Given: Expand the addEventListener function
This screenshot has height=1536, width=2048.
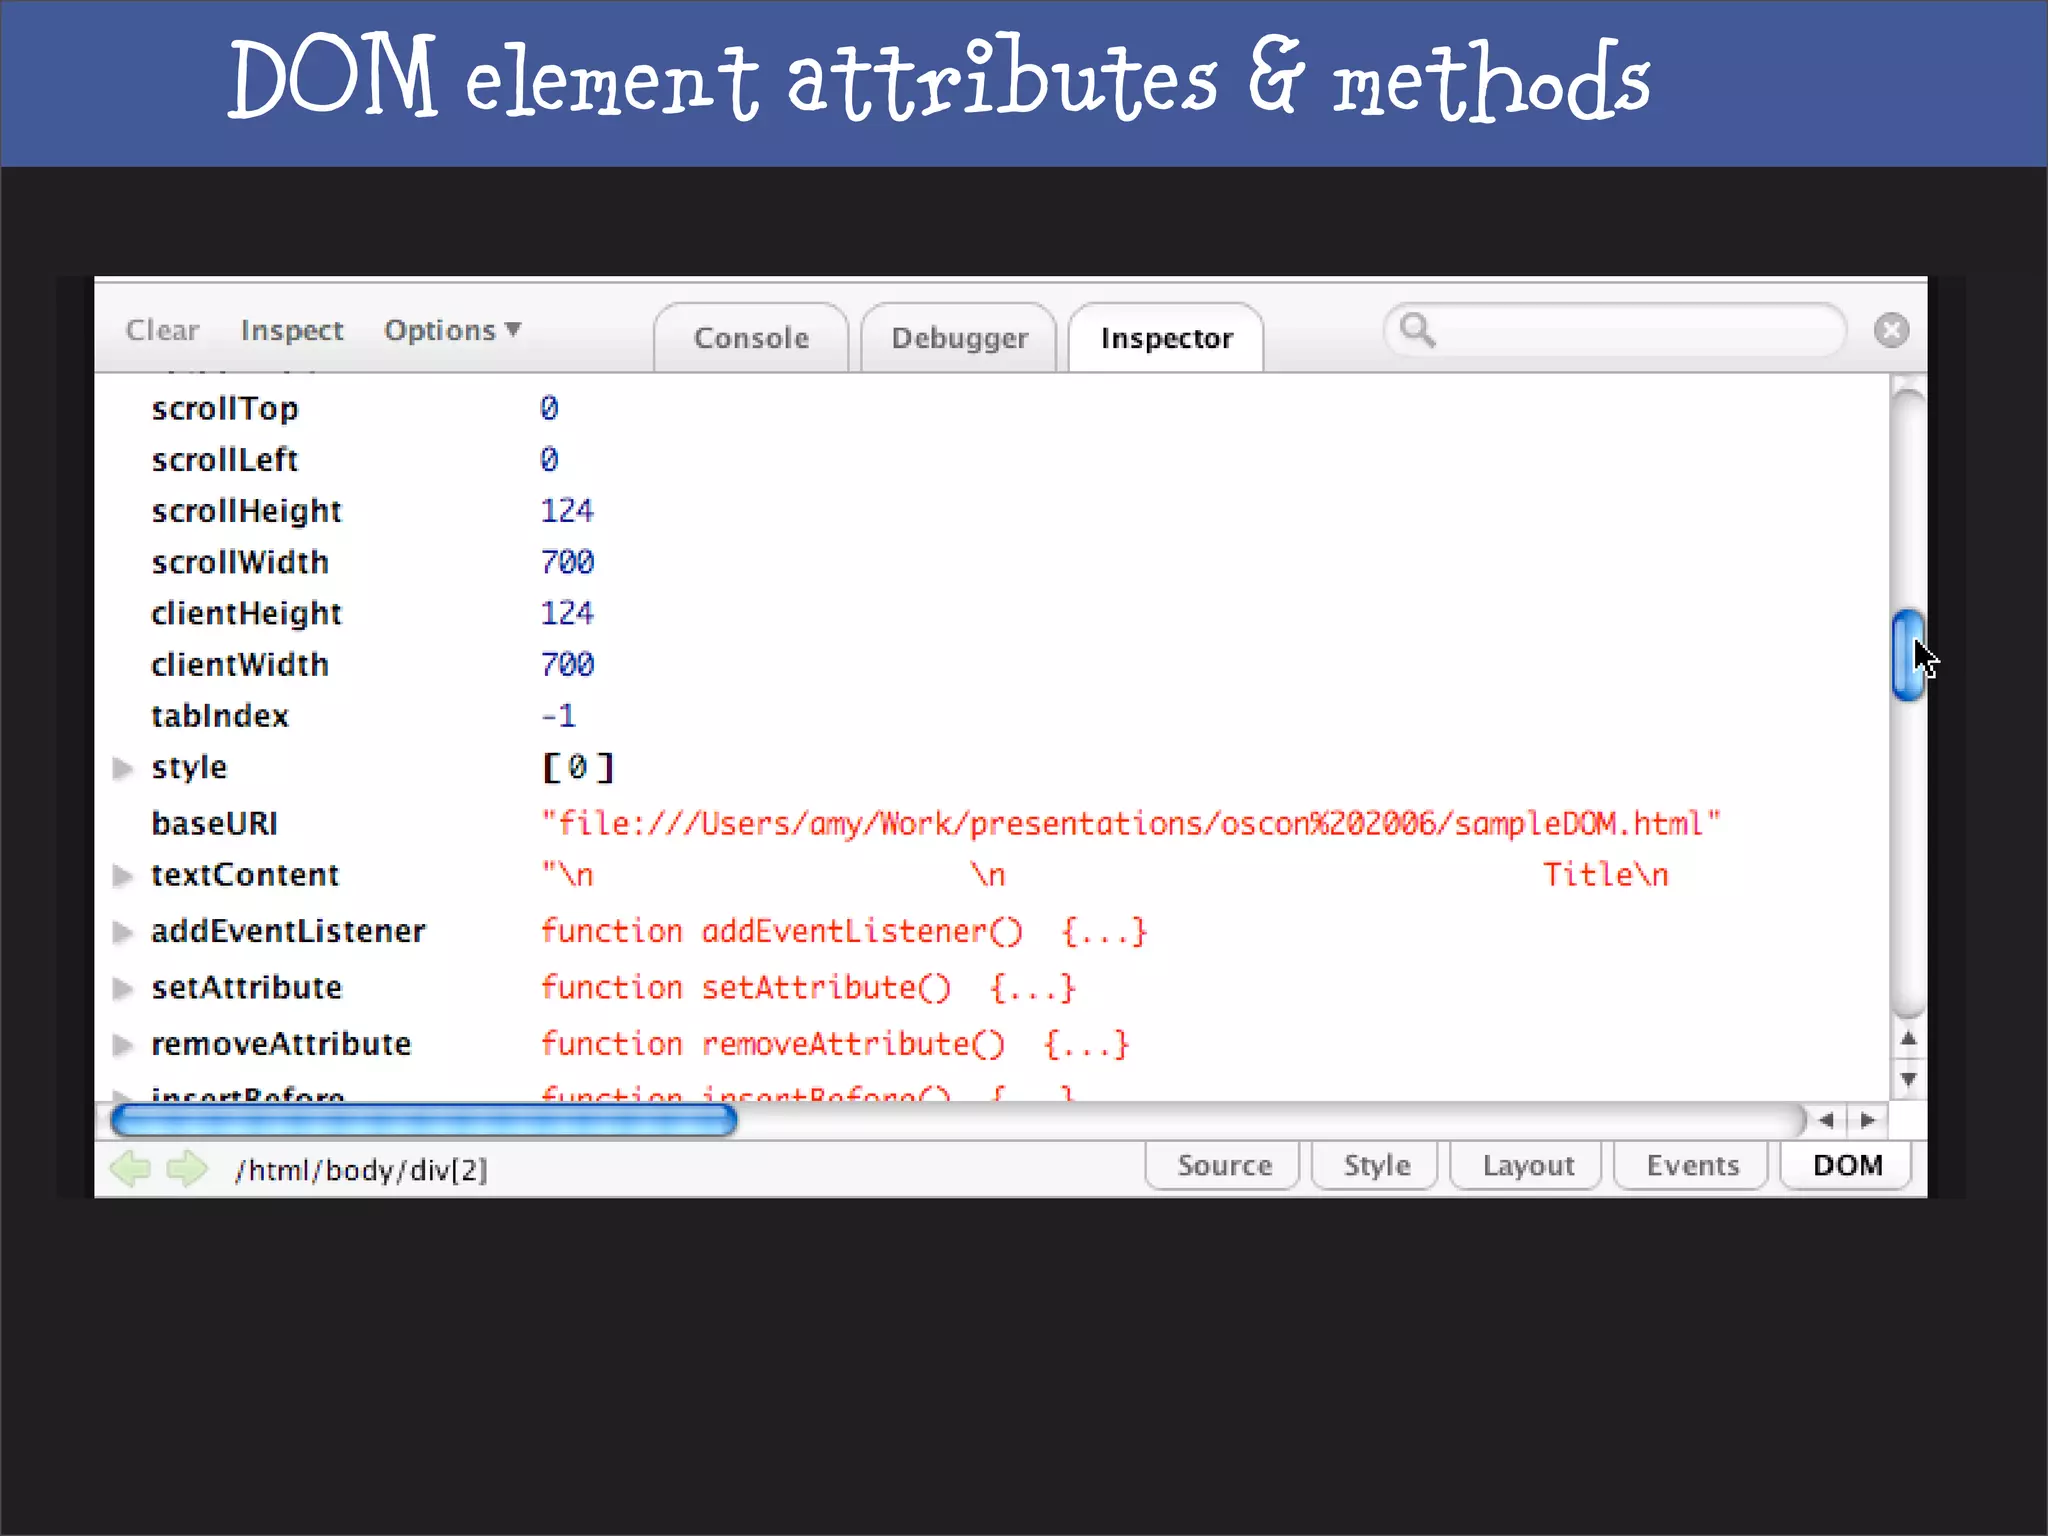Looking at the screenshot, I should click(123, 932).
